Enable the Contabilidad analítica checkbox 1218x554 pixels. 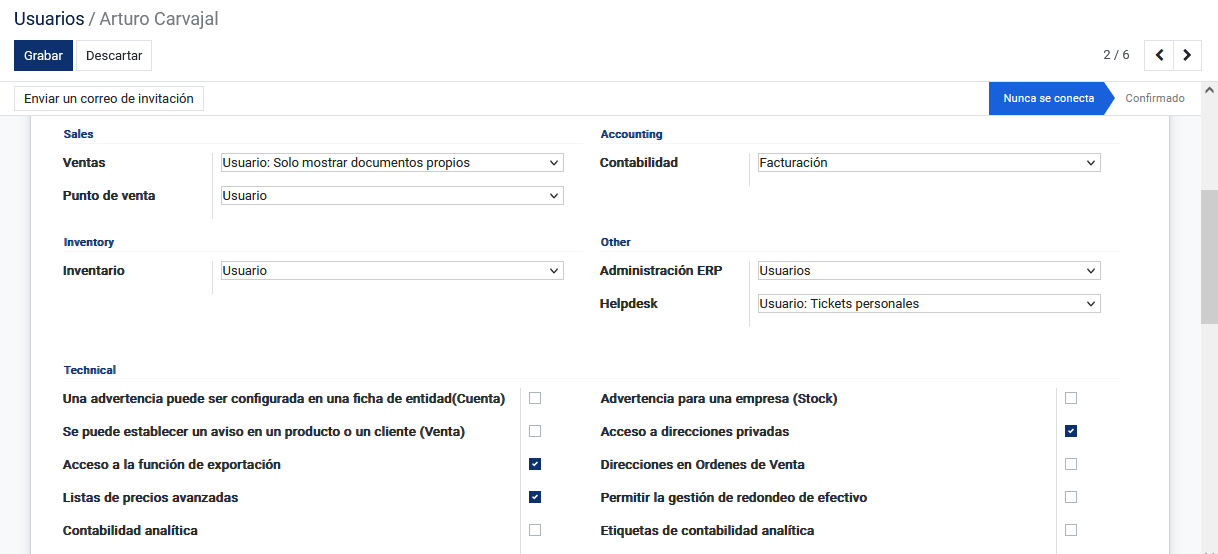point(535,530)
